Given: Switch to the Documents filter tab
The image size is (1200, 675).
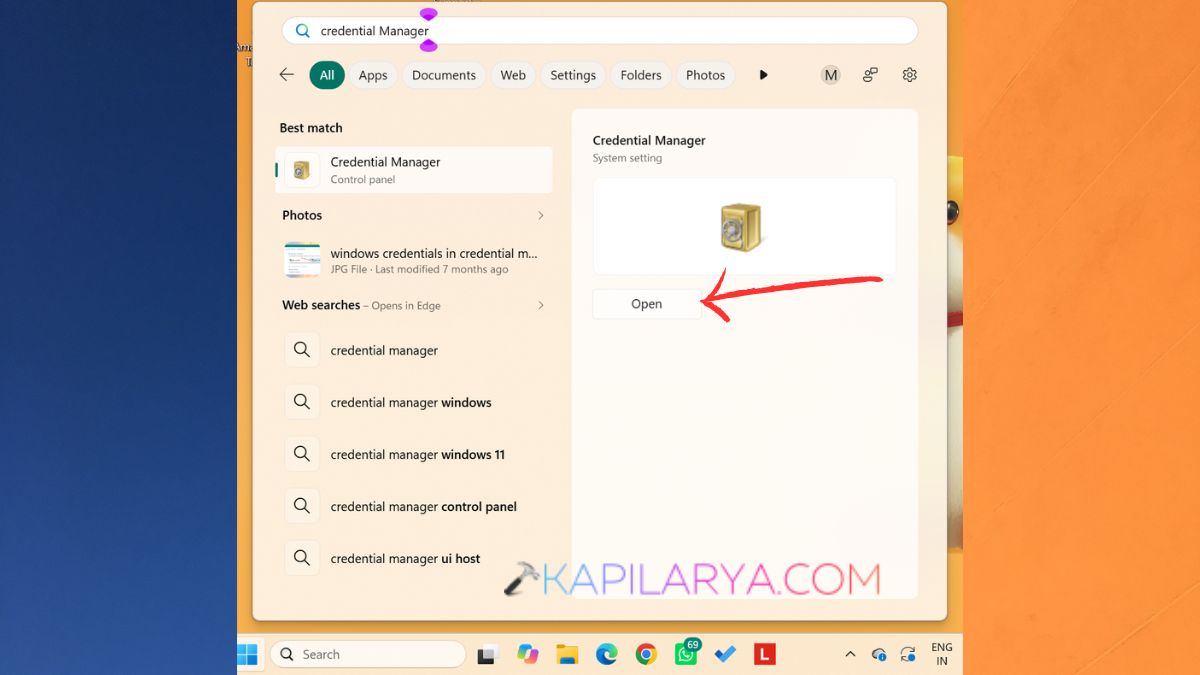Looking at the screenshot, I should (x=444, y=75).
